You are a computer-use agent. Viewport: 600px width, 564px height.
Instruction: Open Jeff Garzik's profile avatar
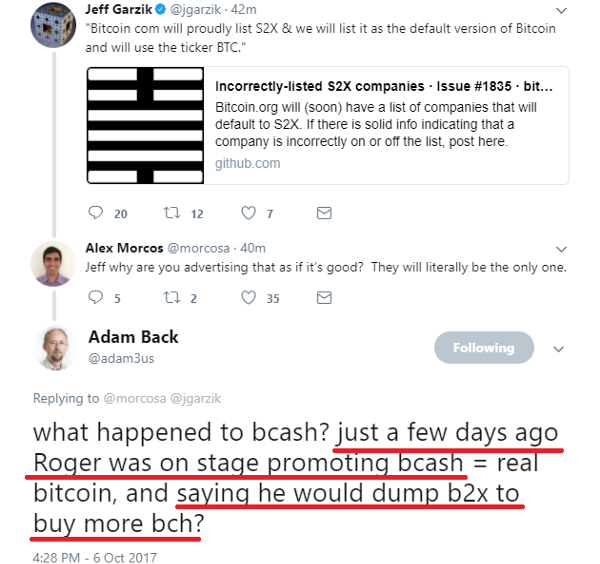(x=53, y=25)
